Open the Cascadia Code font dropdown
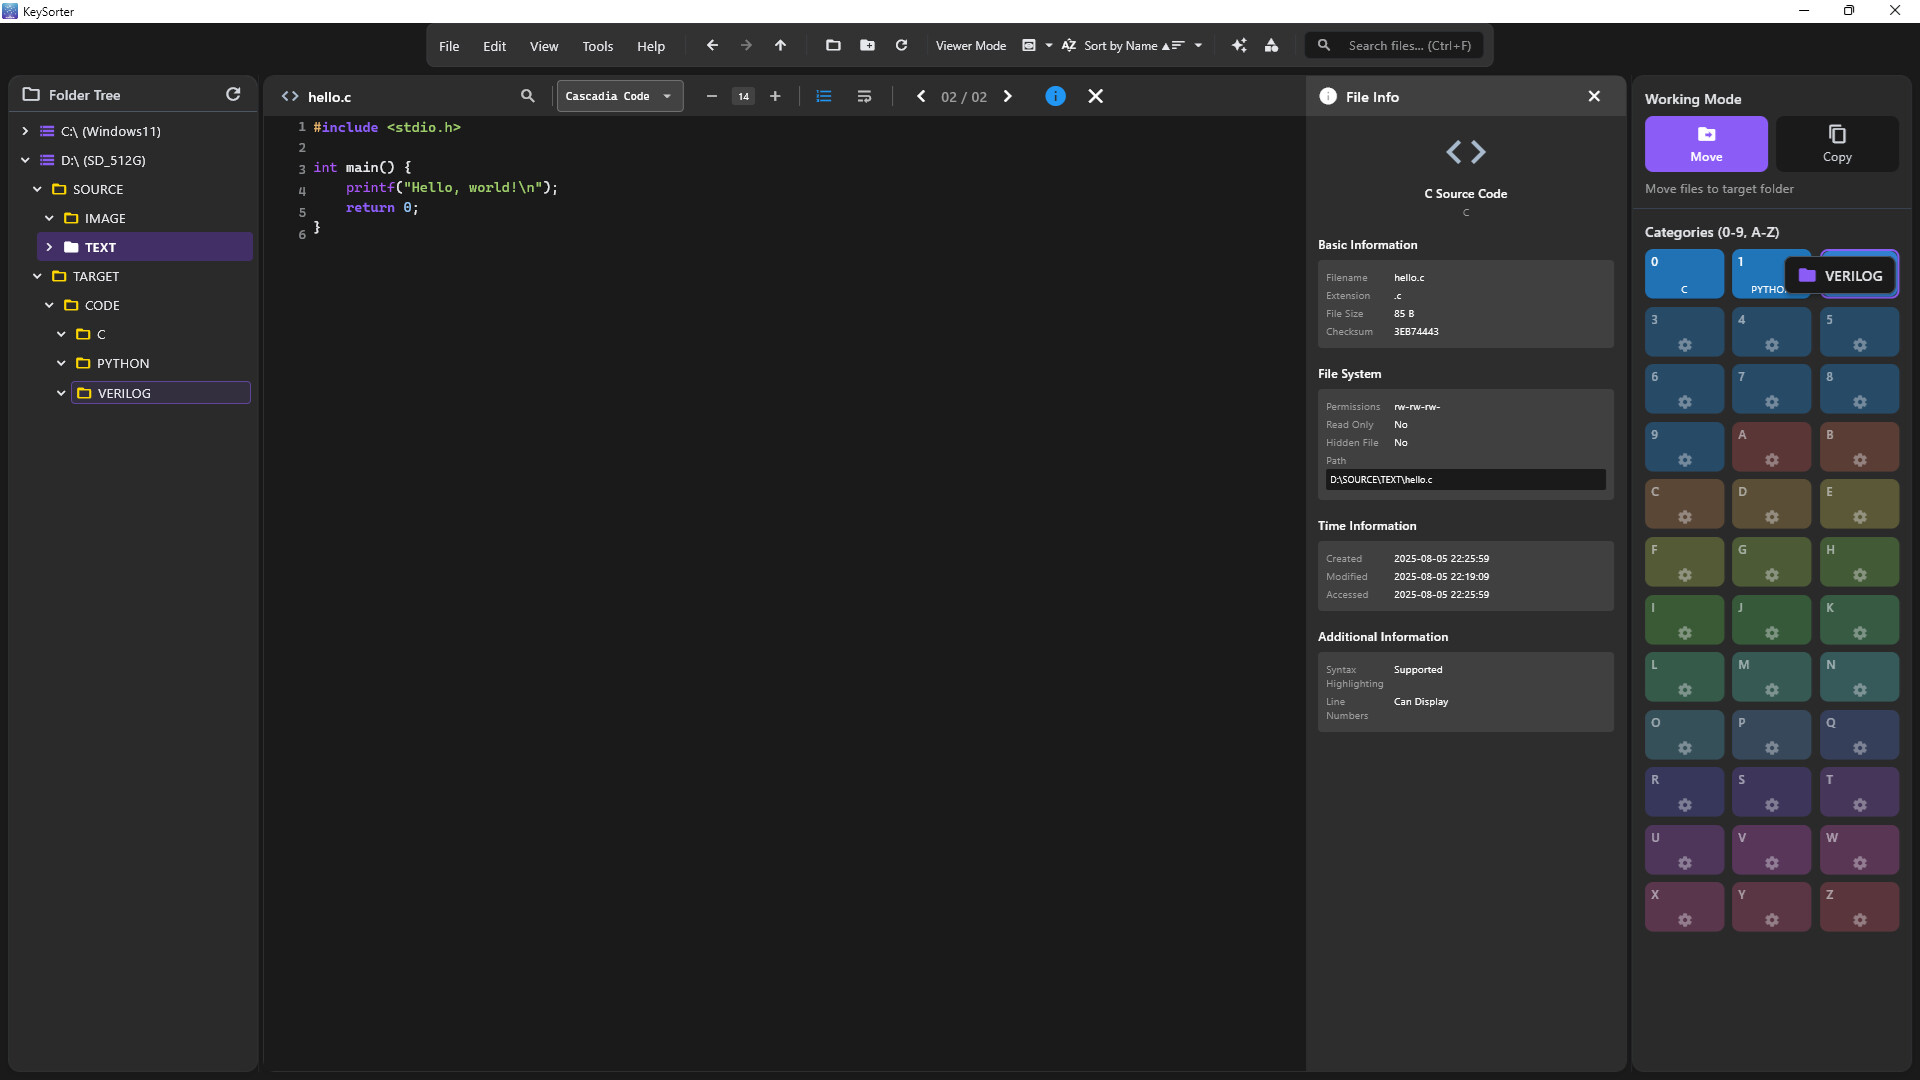 pos(619,96)
